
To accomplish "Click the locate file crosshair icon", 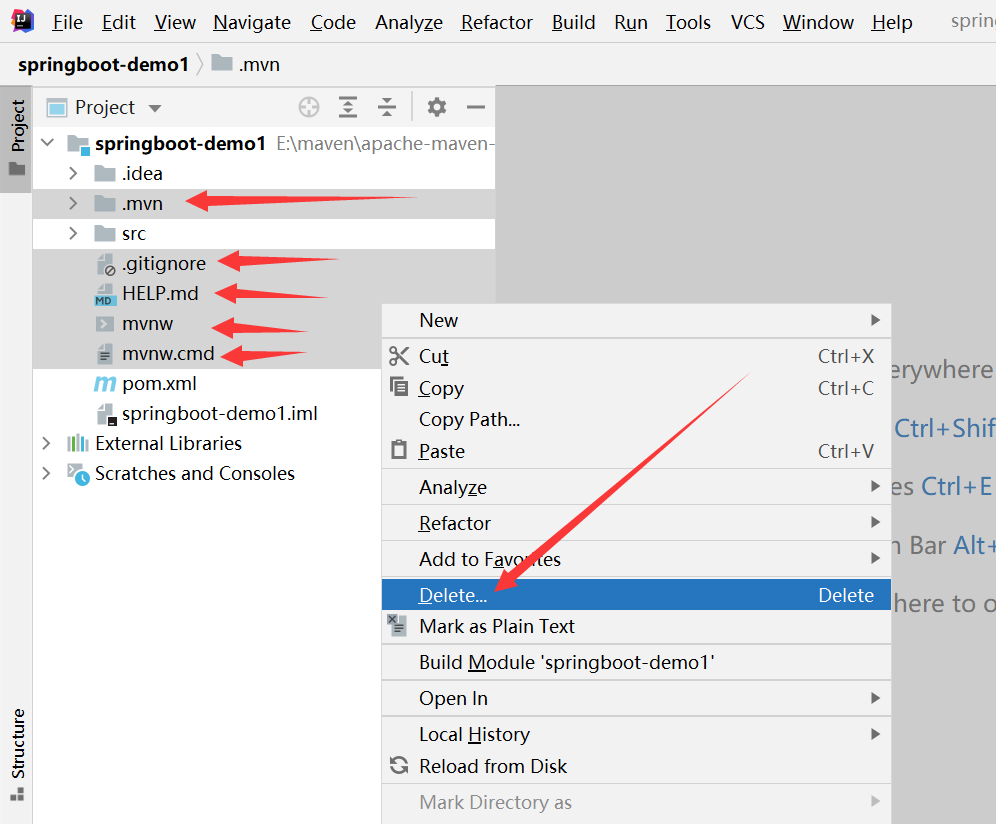I will [309, 107].
